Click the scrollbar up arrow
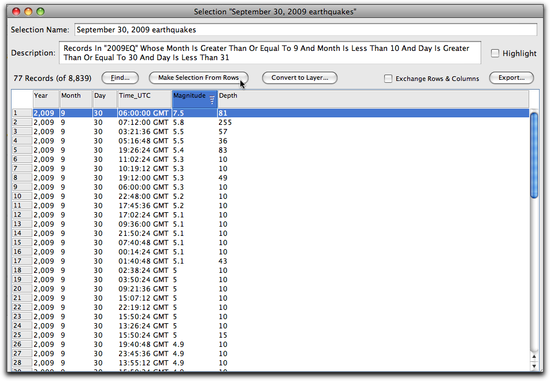 [534, 357]
